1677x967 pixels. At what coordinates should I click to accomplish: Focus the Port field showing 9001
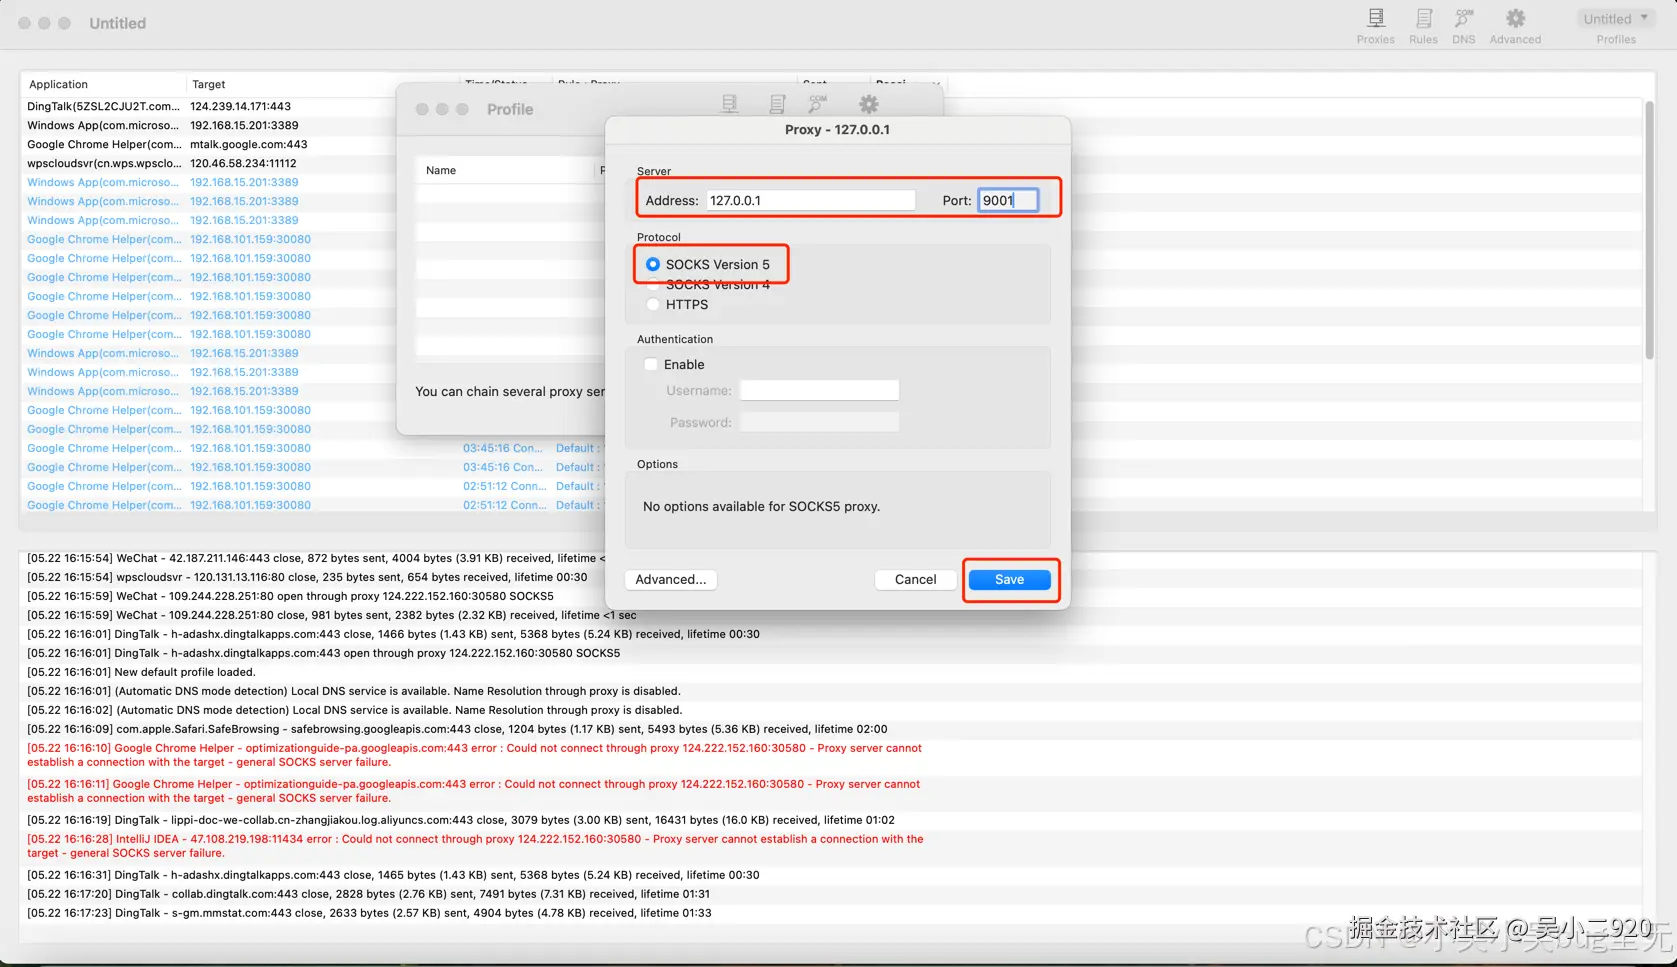coord(1008,200)
